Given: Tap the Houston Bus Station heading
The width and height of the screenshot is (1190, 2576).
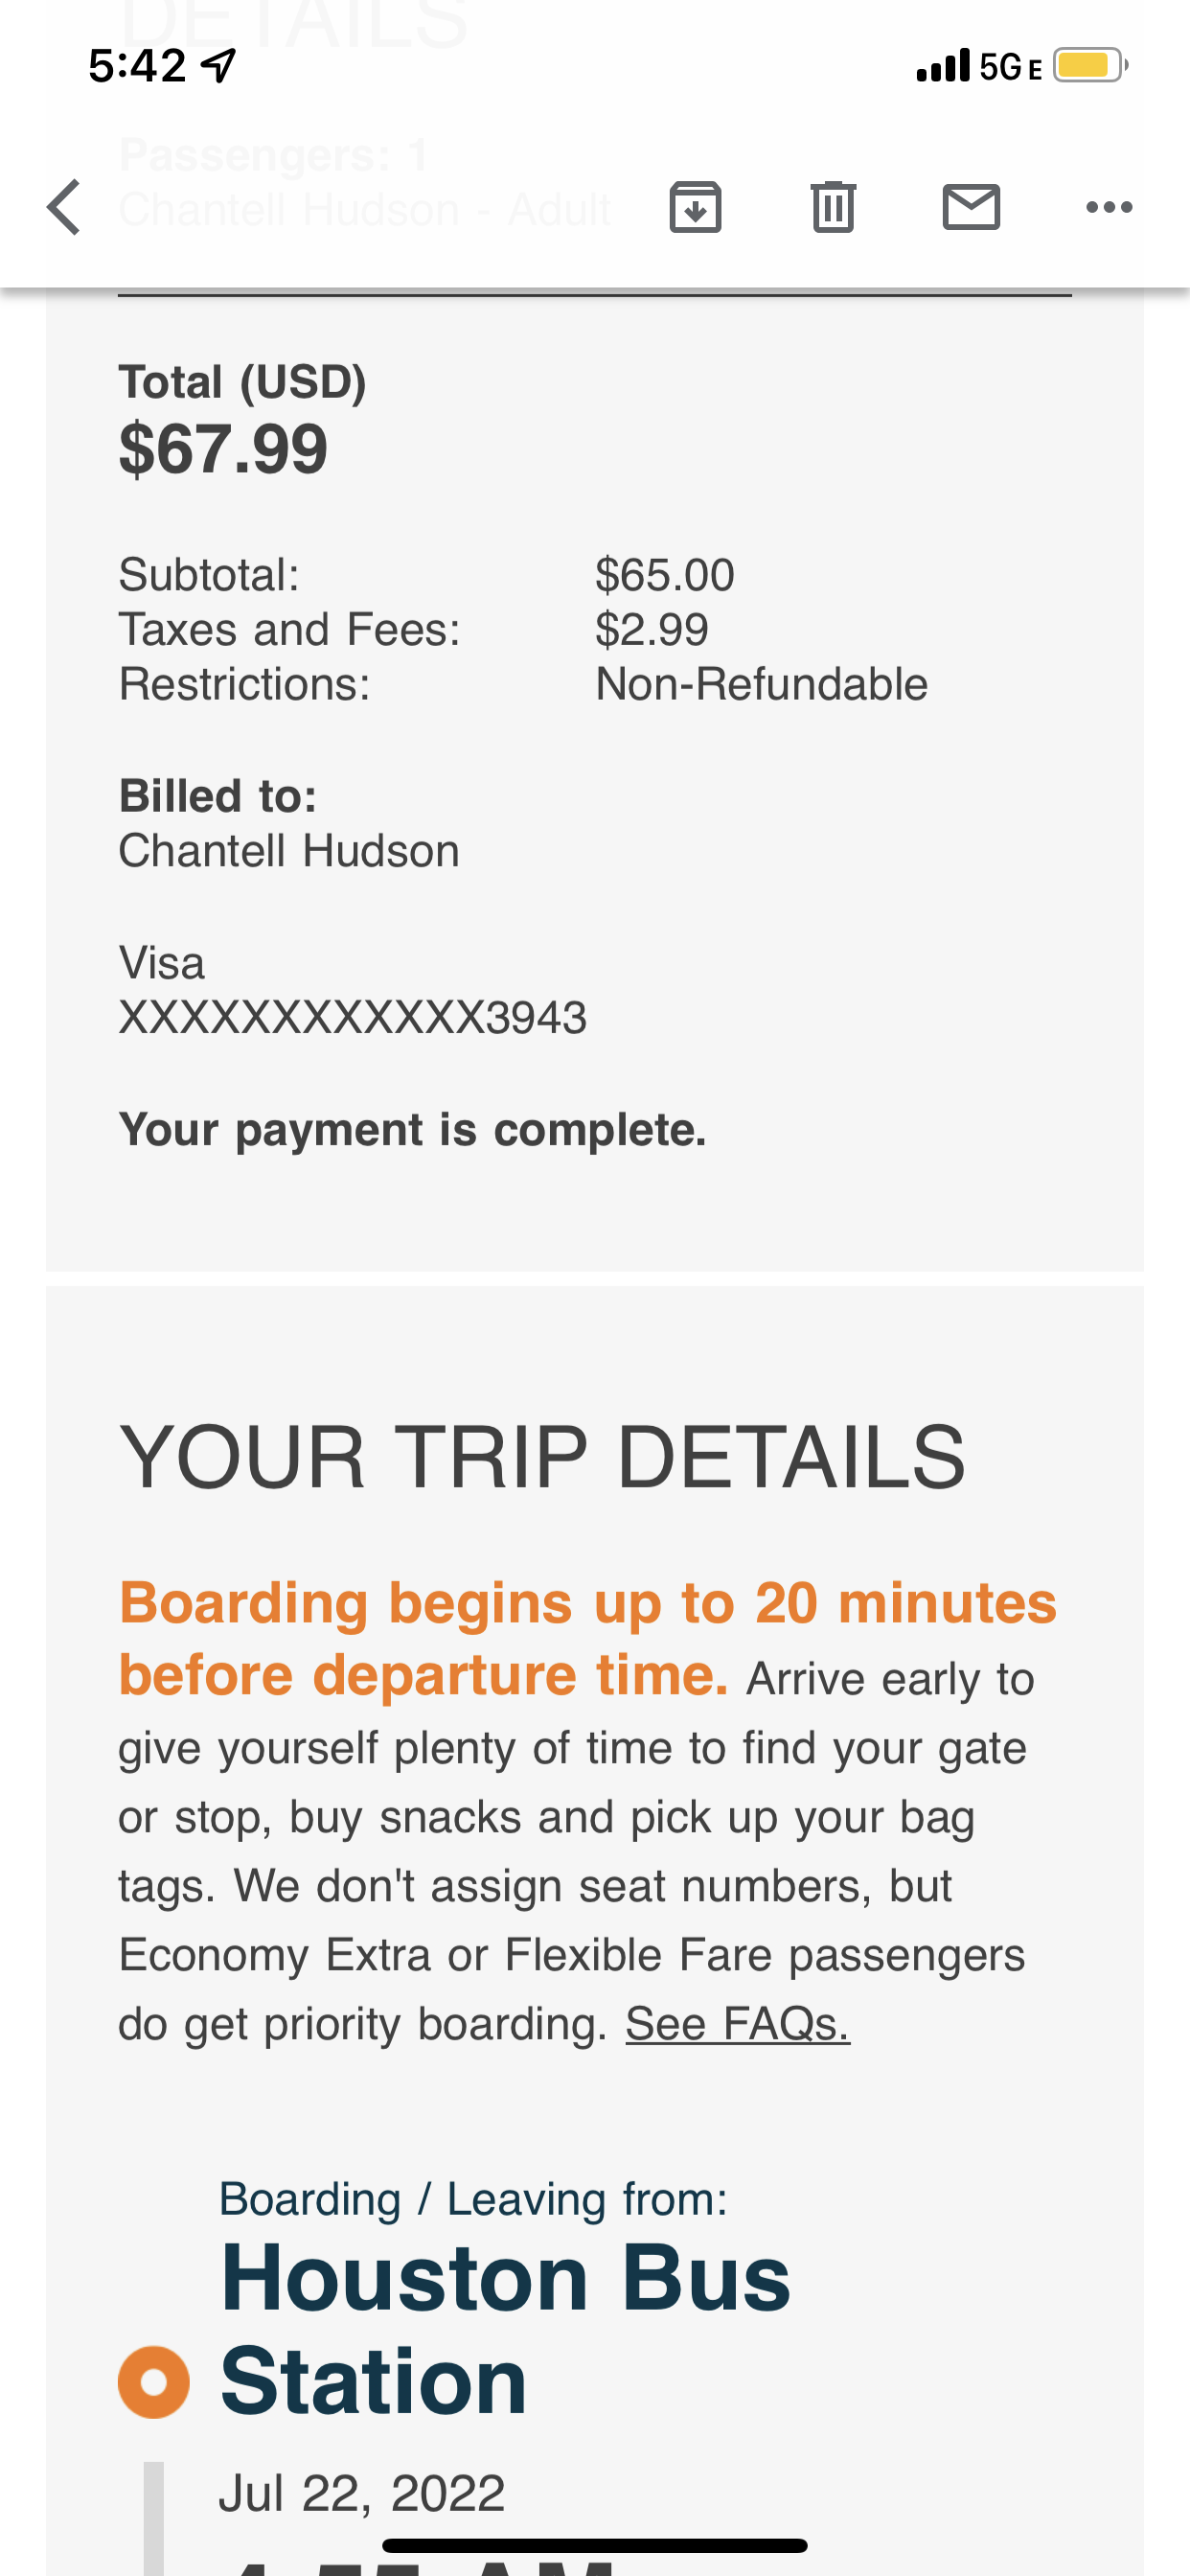Looking at the screenshot, I should 505,2329.
